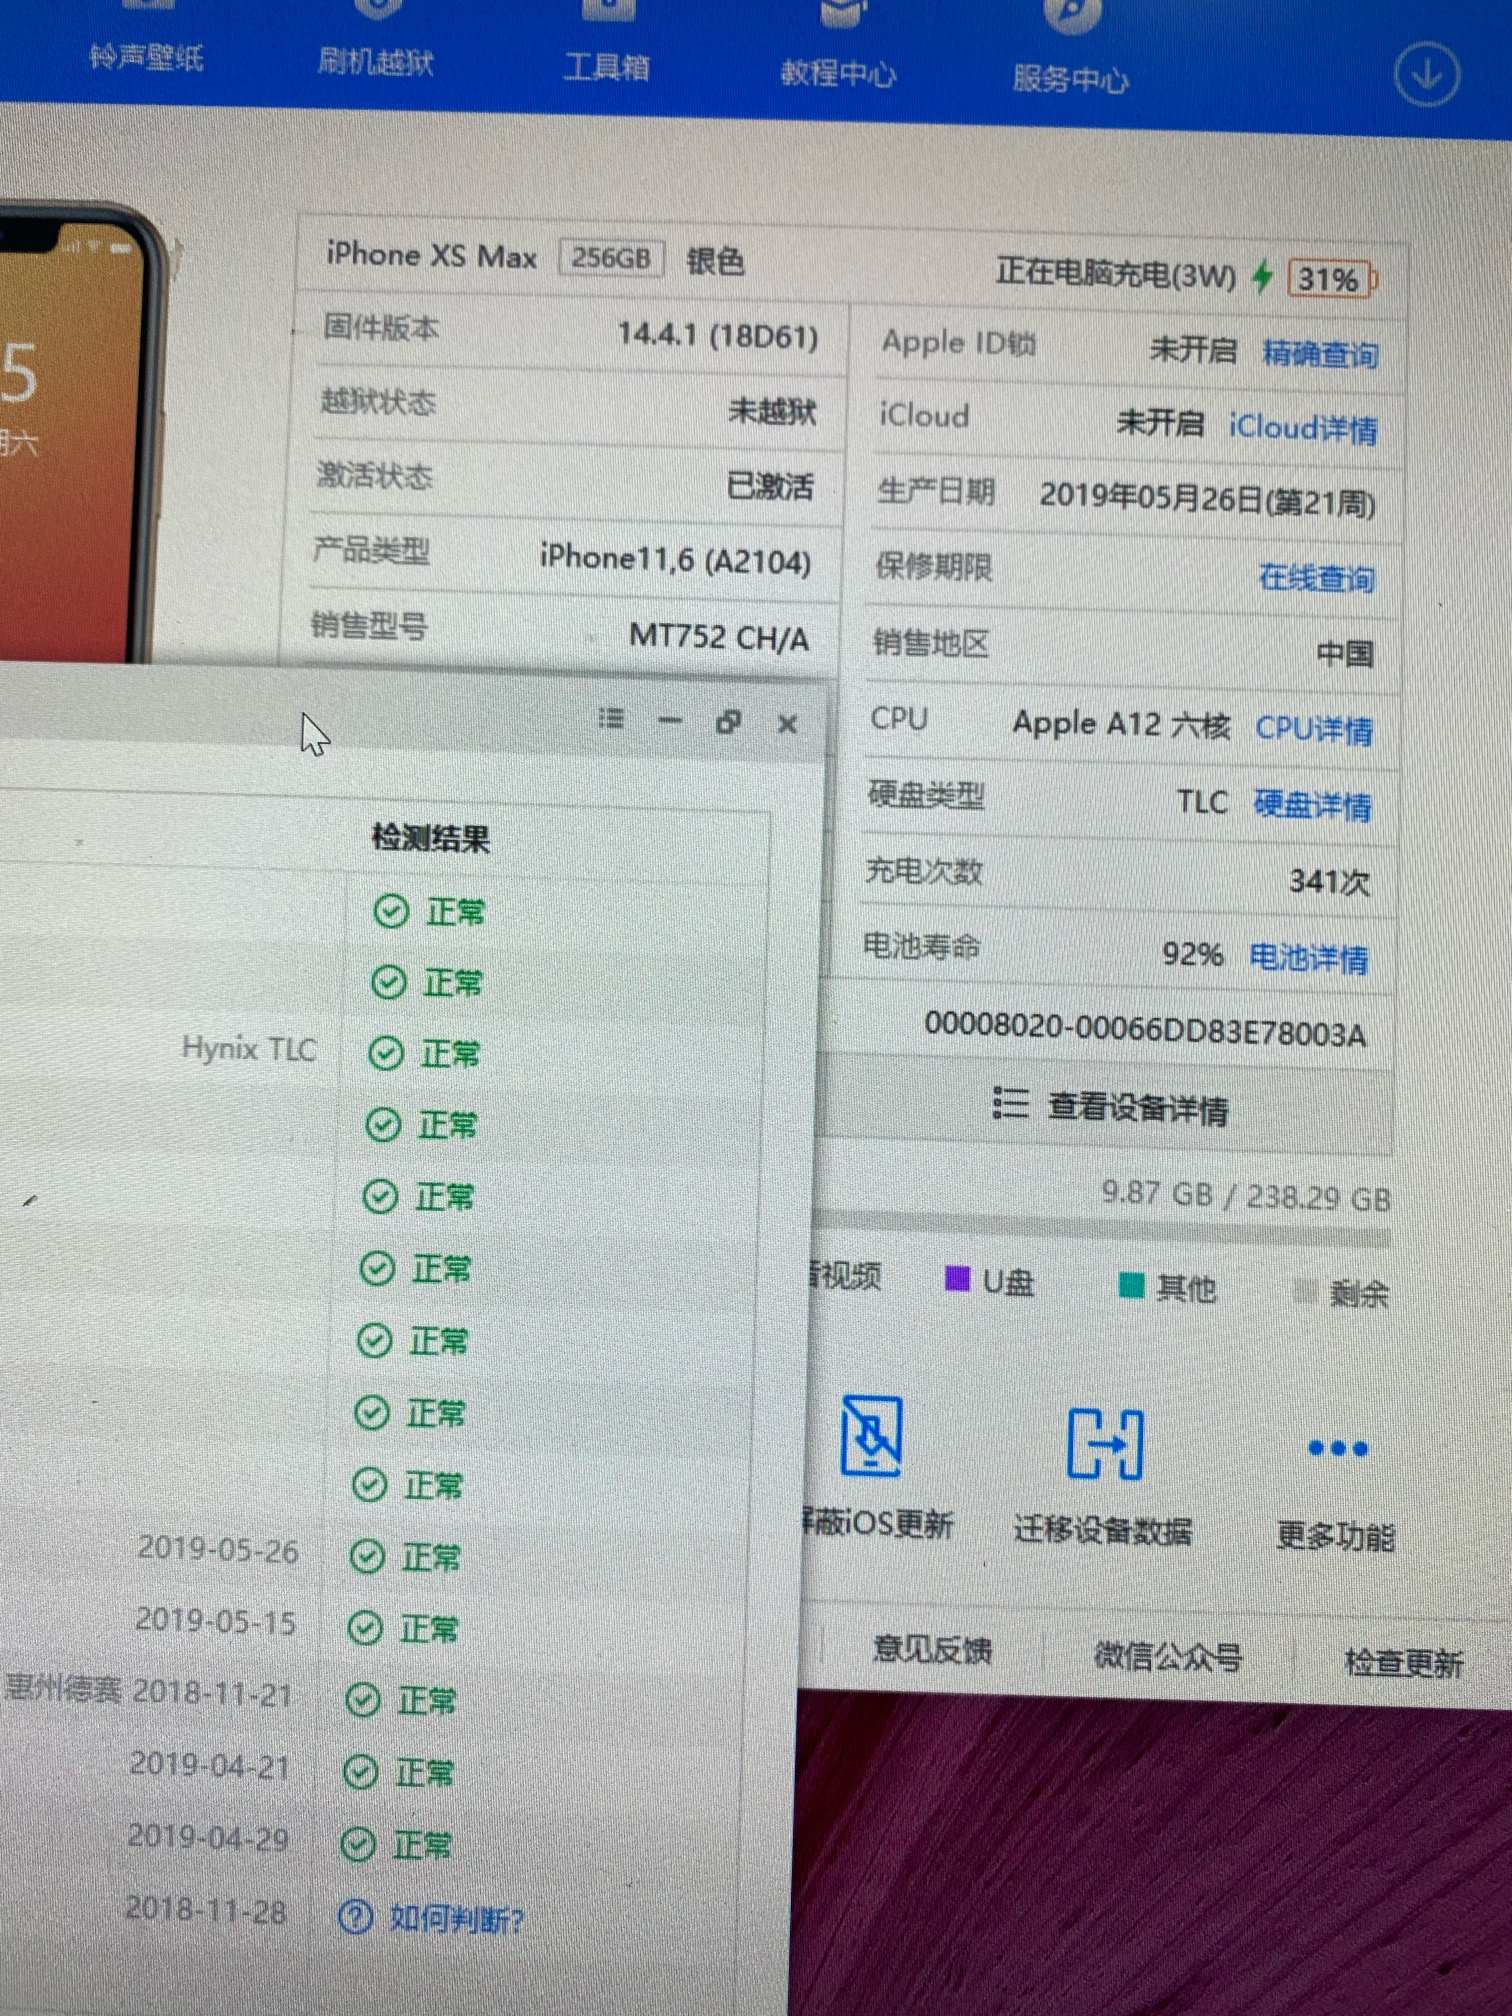Click the 迁移设备数据 icon
The image size is (1512, 2016).
point(1105,1443)
